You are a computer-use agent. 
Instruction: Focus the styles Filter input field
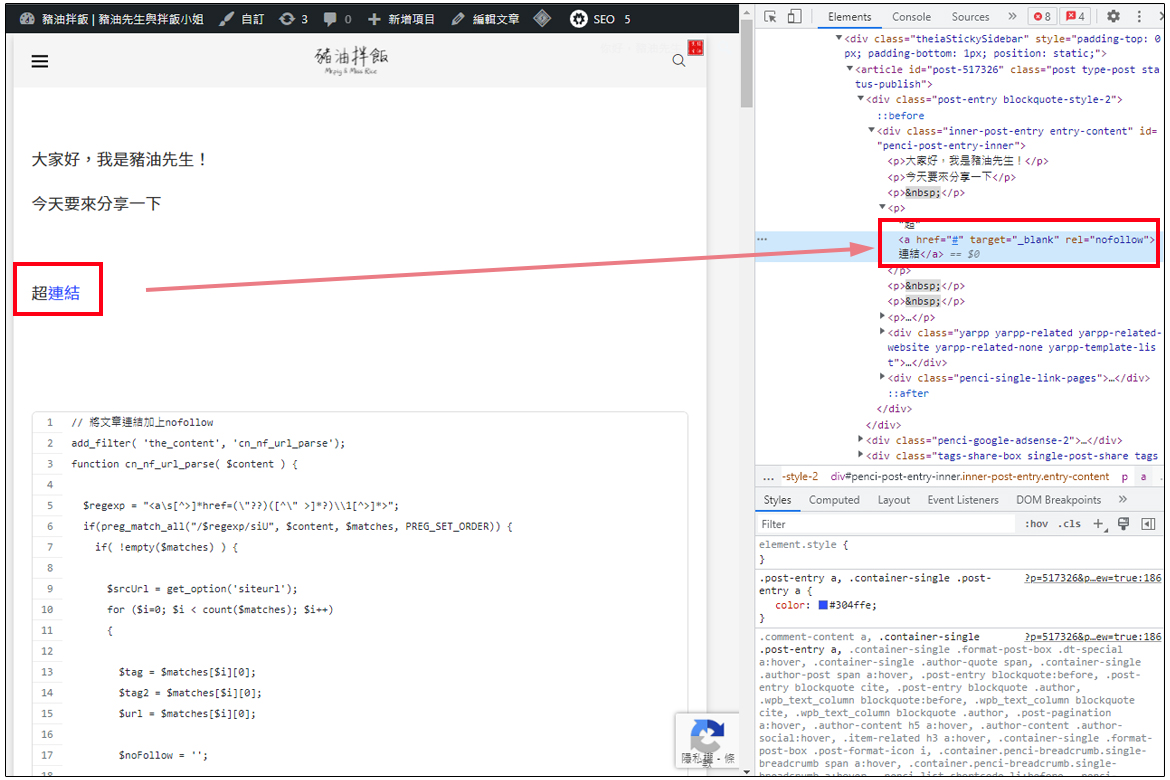coord(885,524)
